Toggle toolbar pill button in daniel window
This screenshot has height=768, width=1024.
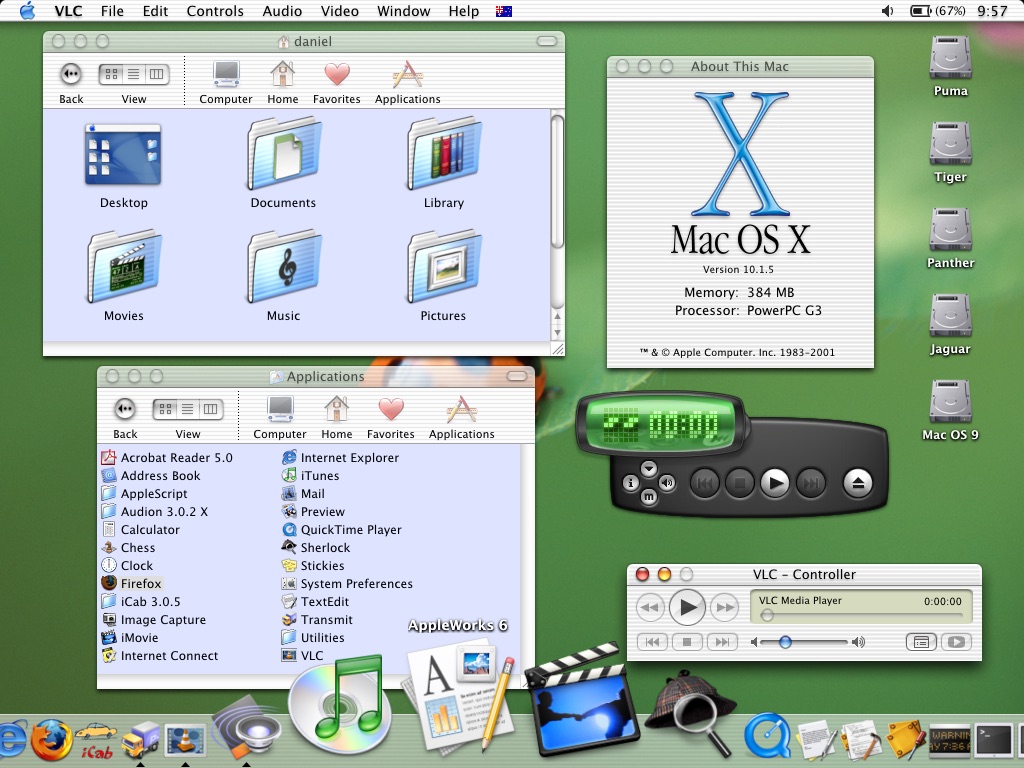click(547, 41)
